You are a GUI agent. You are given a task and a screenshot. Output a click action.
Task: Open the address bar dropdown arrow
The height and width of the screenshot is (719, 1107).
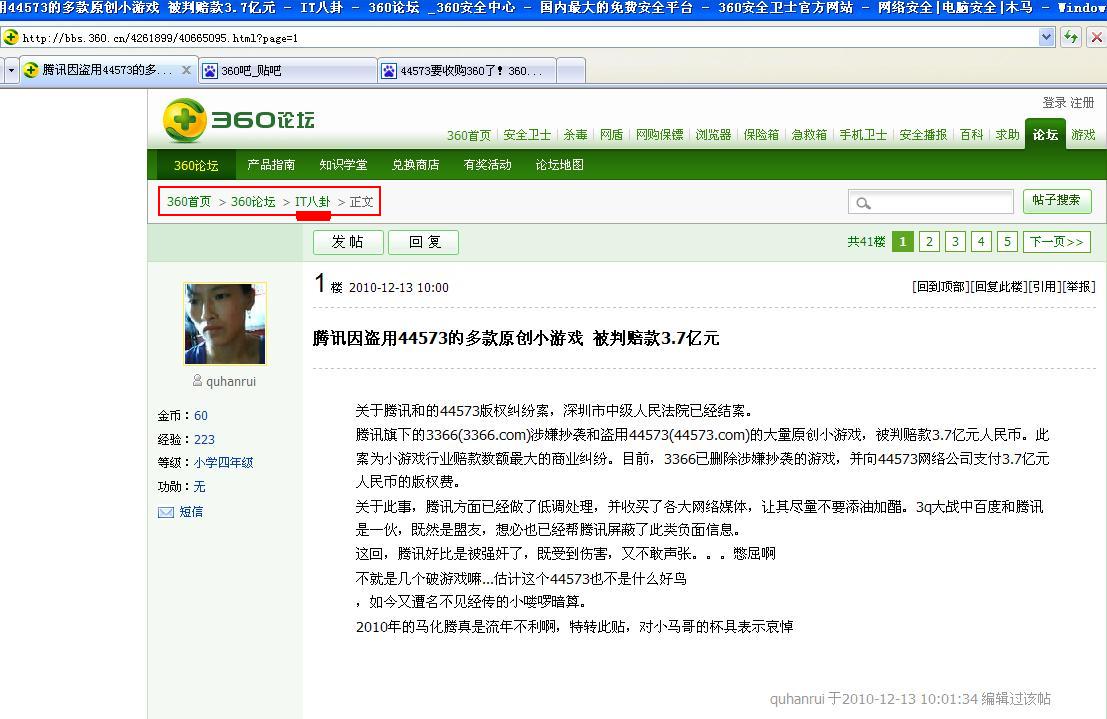[x=1046, y=37]
